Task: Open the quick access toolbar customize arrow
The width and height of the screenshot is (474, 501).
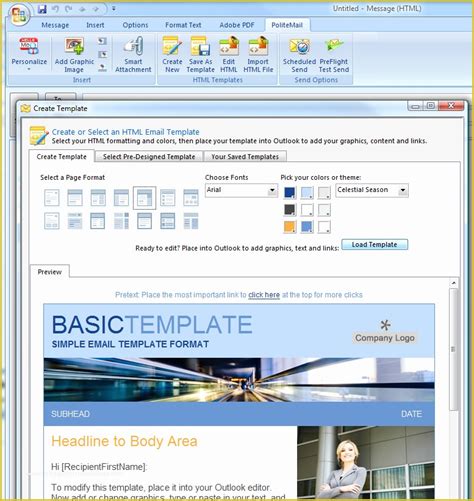Action: 114,9
